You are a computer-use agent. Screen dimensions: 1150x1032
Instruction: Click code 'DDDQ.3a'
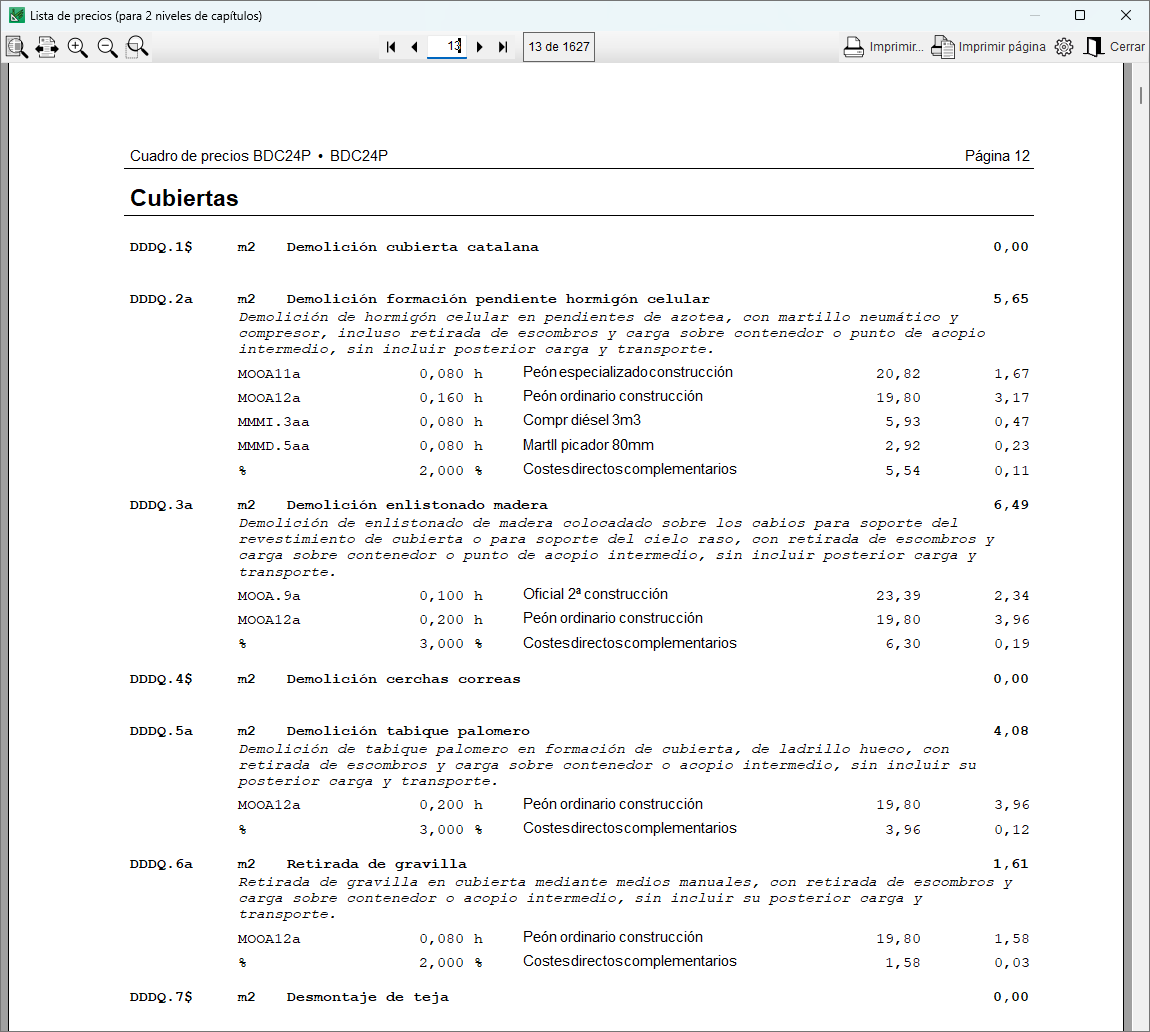[x=161, y=505]
